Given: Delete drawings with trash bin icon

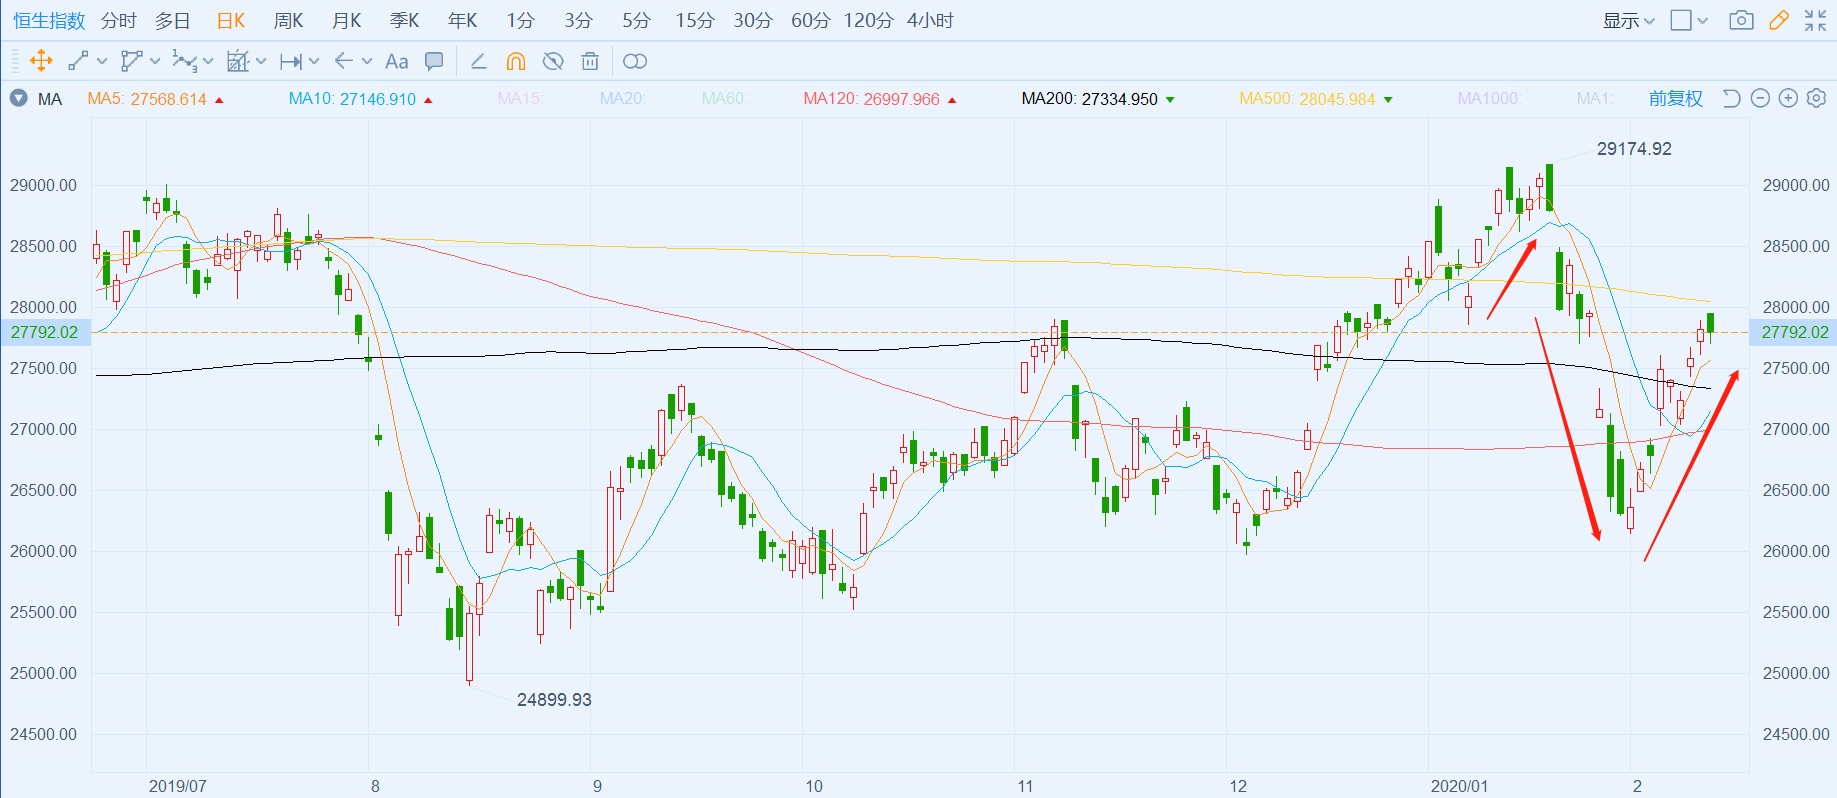Looking at the screenshot, I should [590, 61].
